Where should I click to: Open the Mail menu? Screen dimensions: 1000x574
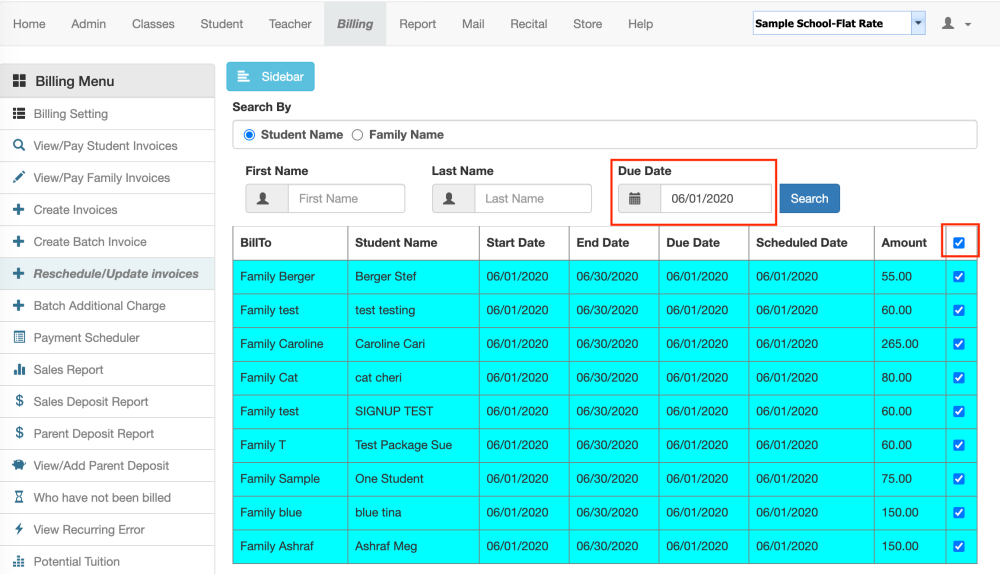point(473,24)
